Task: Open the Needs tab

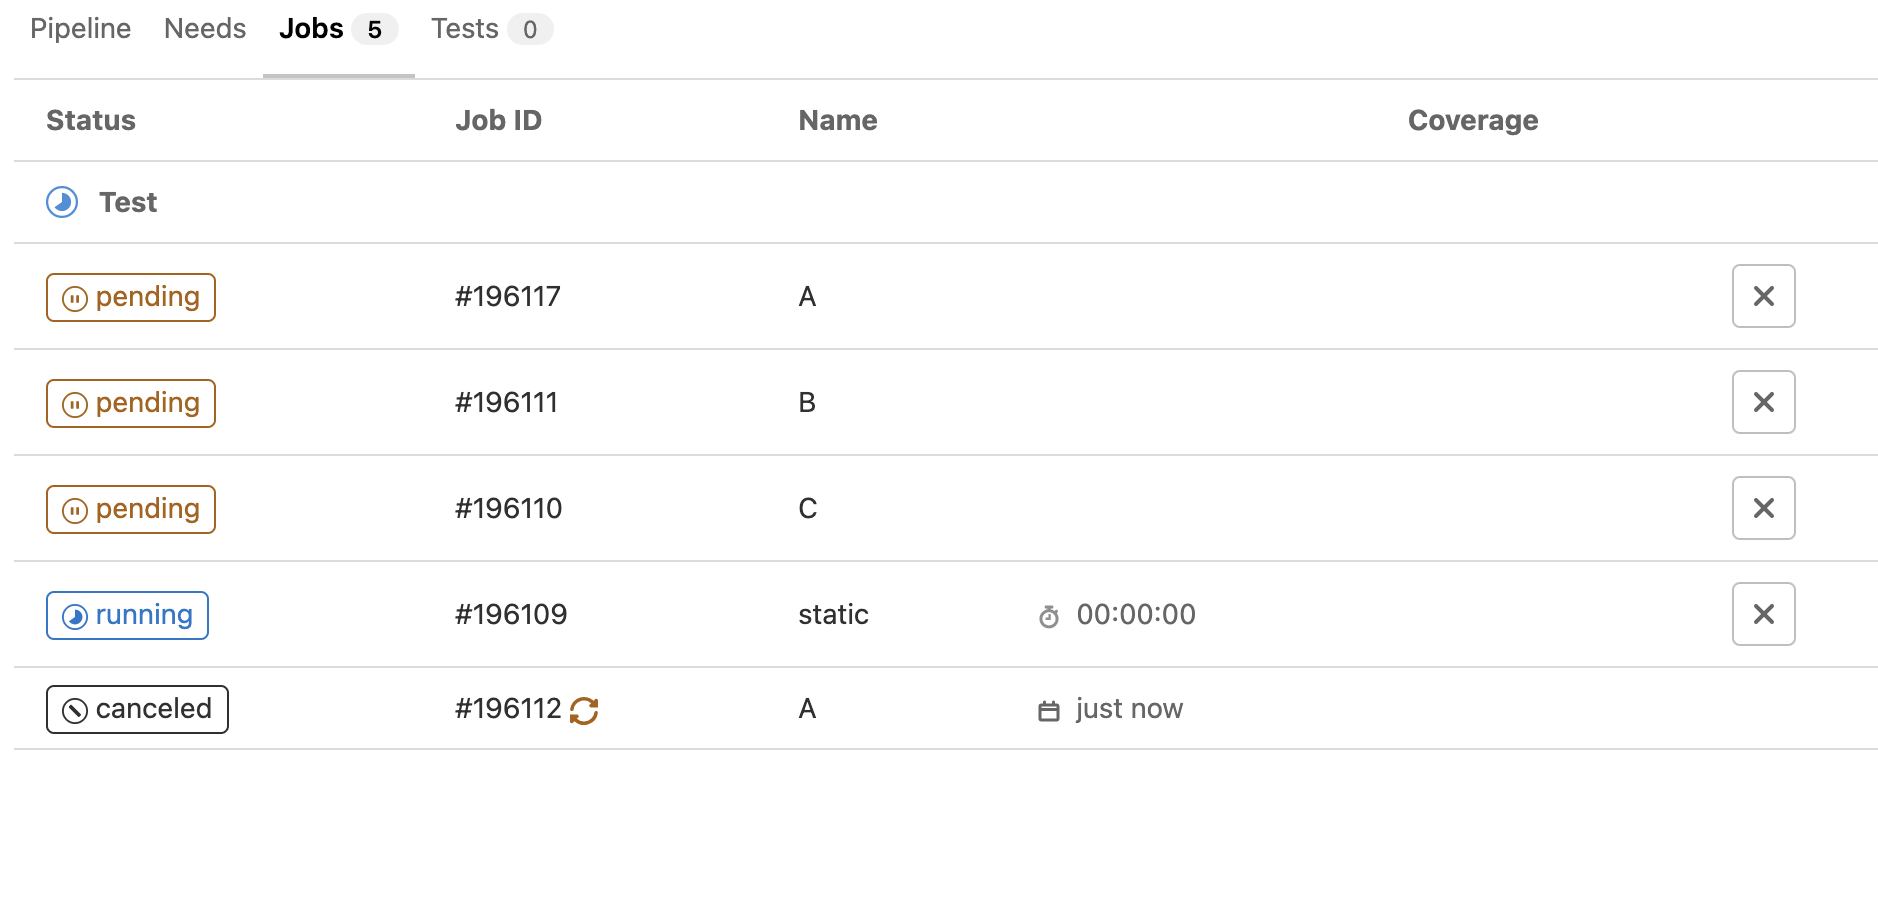Action: (204, 29)
